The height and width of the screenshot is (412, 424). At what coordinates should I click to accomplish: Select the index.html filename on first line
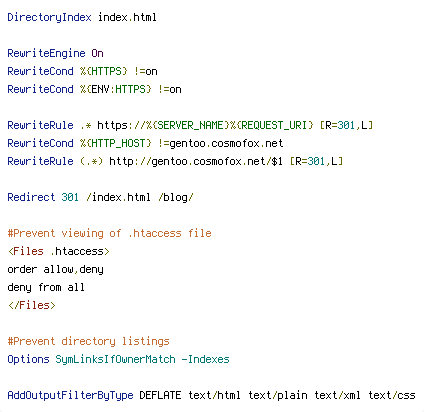[x=127, y=17]
